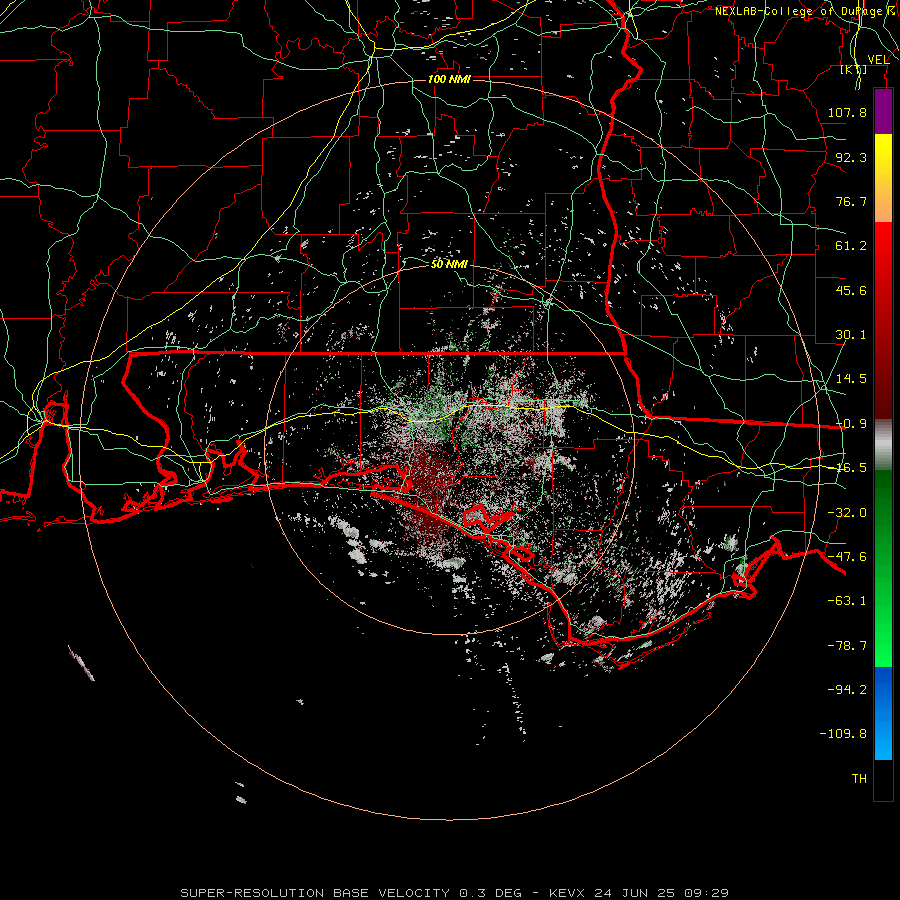
Task: Click the yellow-orange segment of the color bar
Action: [883, 178]
